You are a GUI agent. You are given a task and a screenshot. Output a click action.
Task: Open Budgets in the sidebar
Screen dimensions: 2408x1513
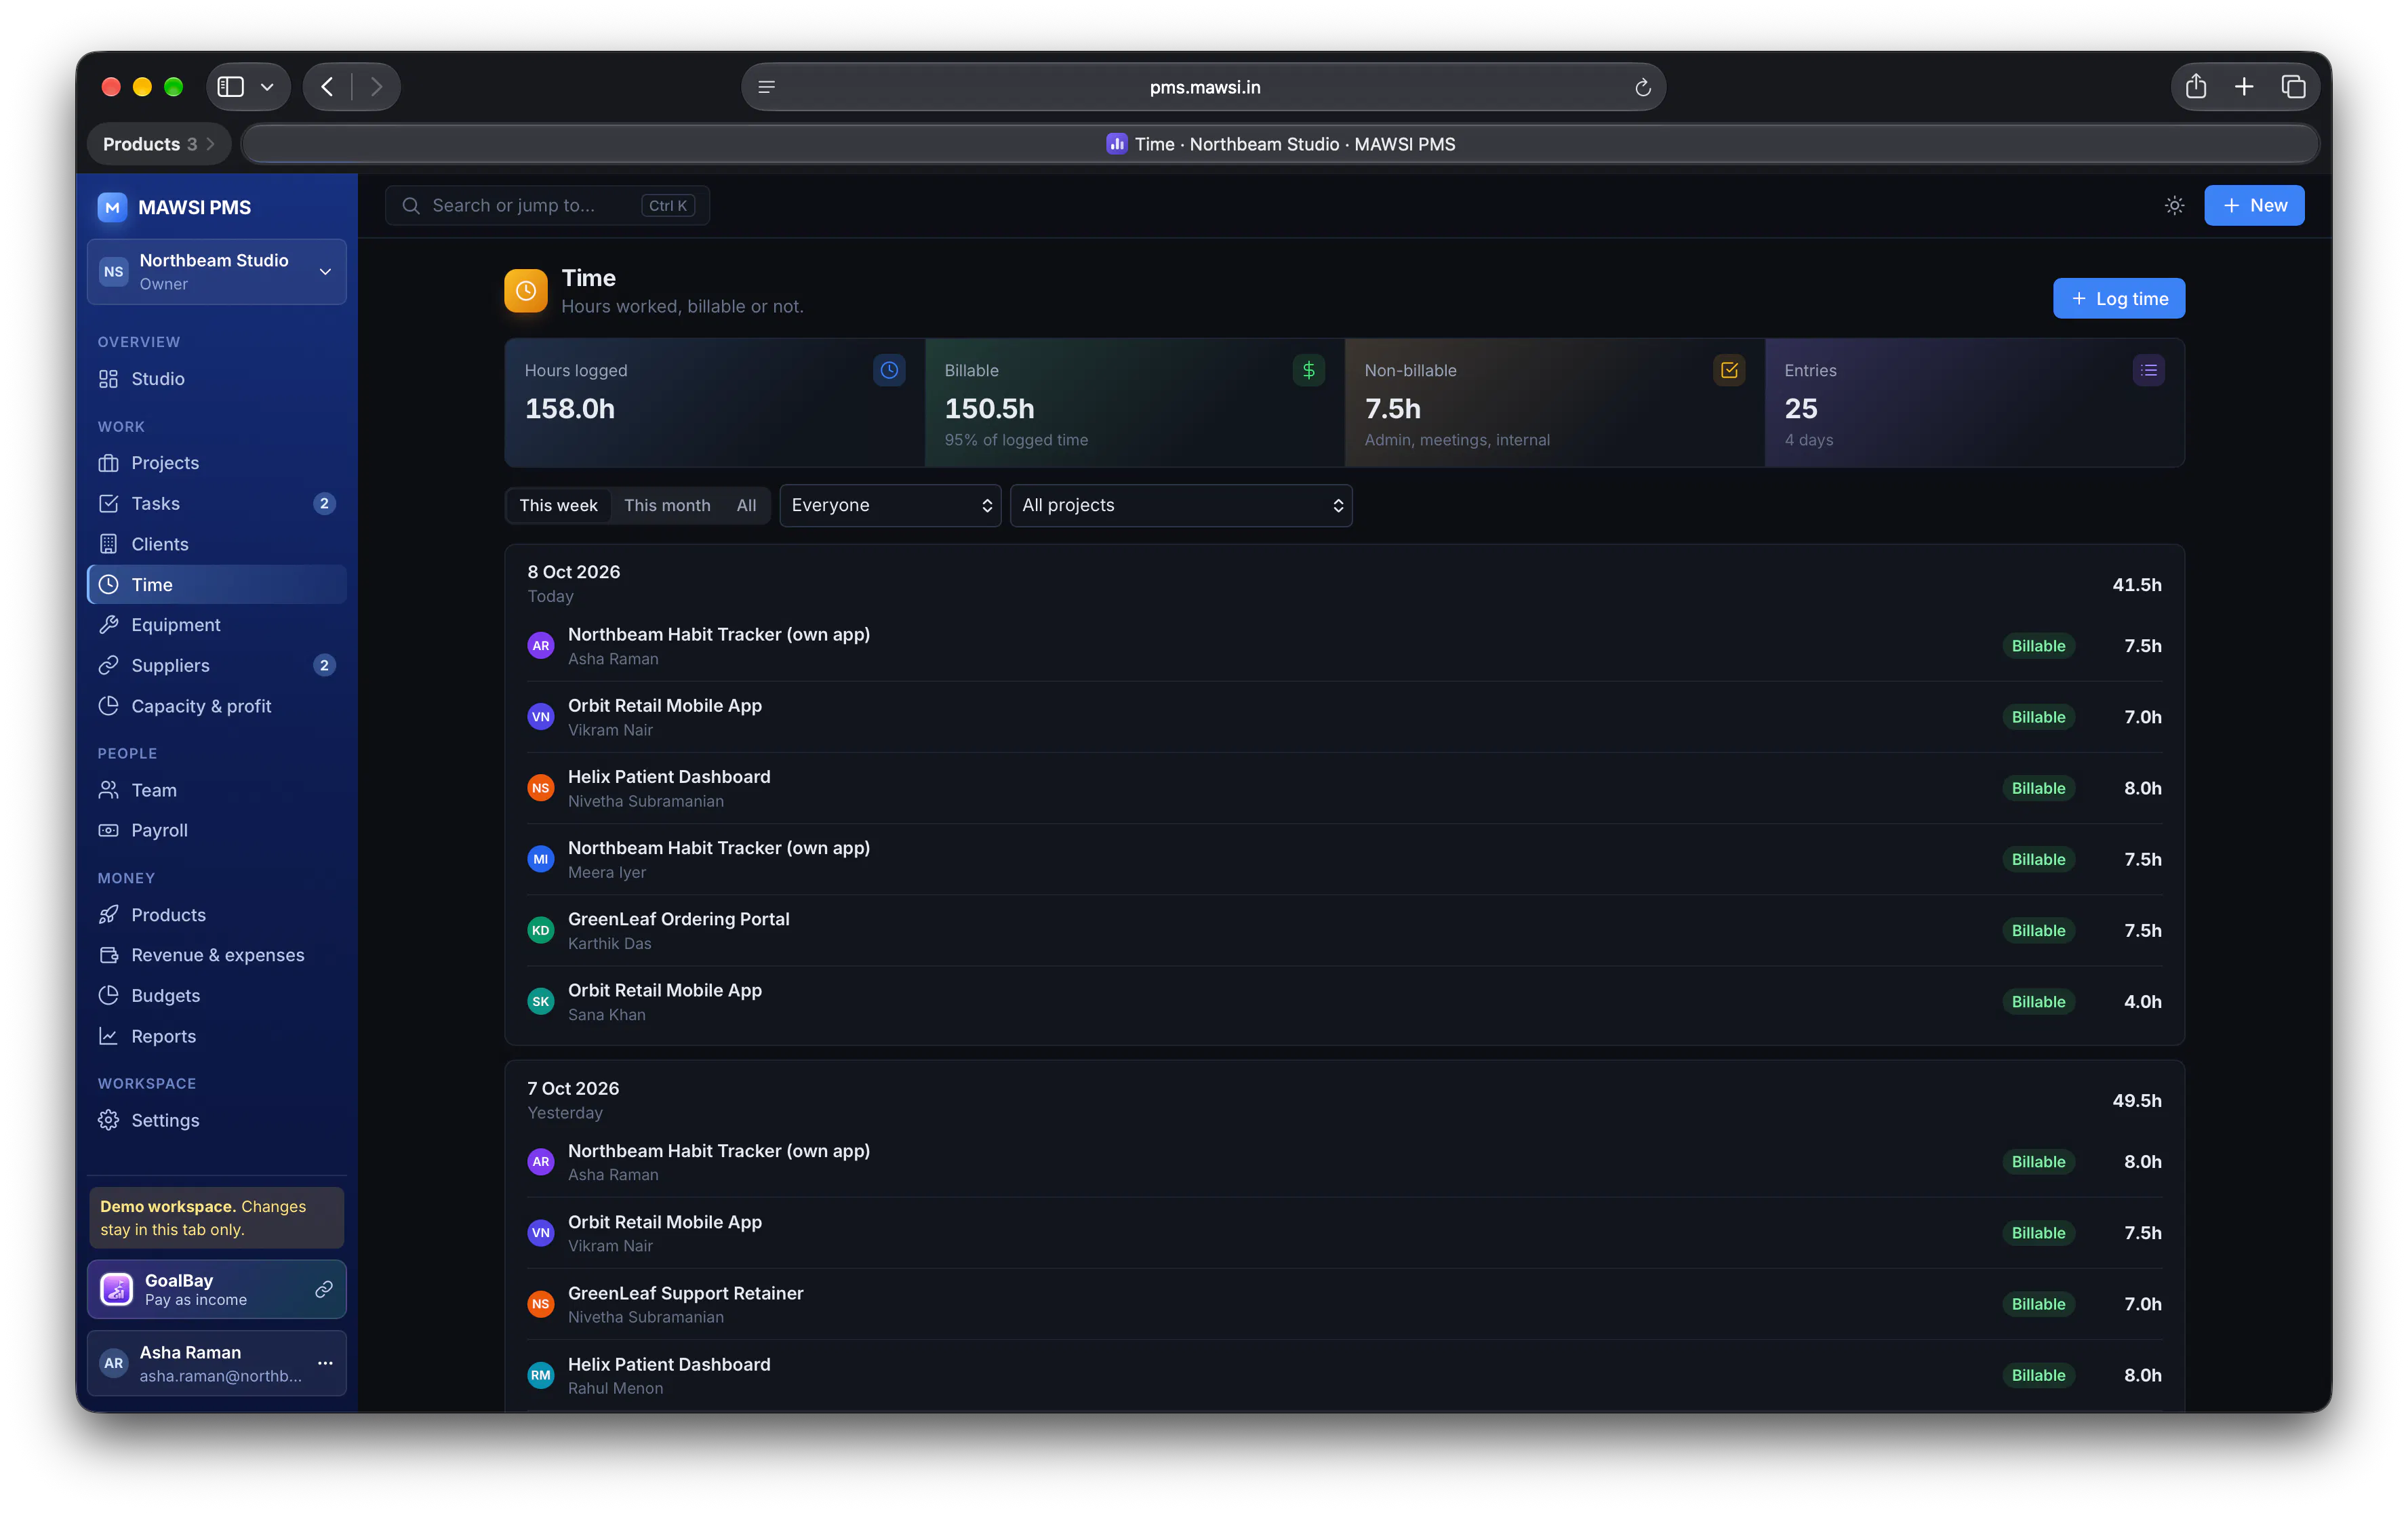click(x=217, y=996)
